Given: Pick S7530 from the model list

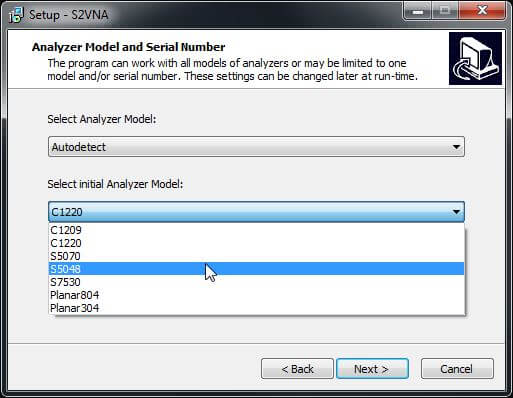Looking at the screenshot, I should [256, 282].
